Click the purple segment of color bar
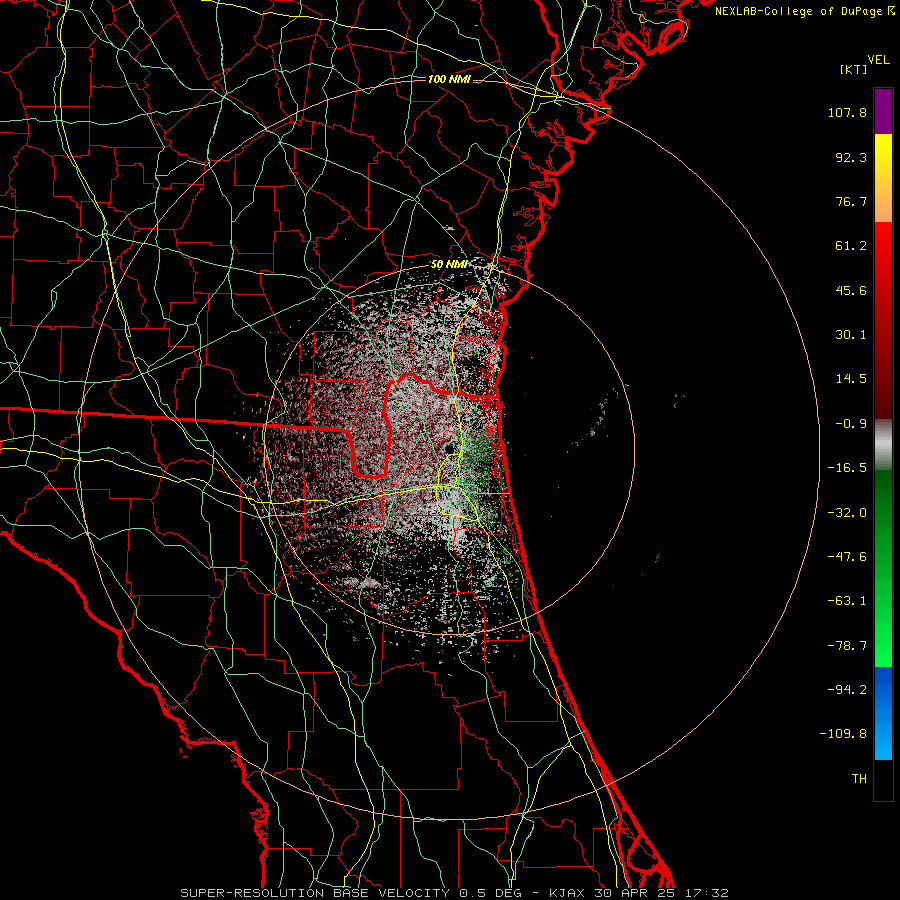Image resolution: width=900 pixels, height=900 pixels. point(883,111)
